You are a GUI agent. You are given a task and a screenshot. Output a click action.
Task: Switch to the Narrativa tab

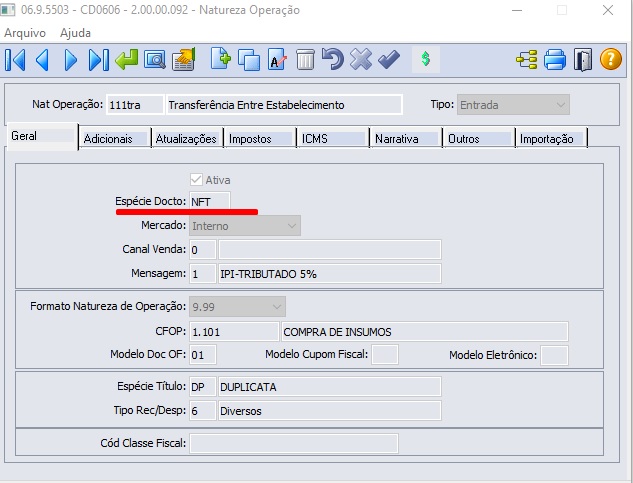(406, 139)
